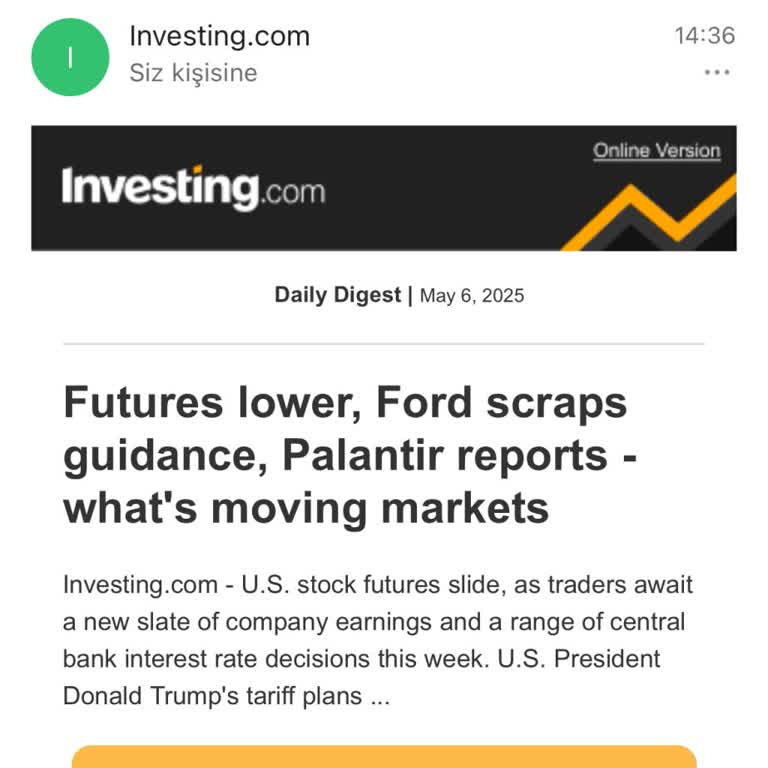Tap the 14:36 email timestamp
This screenshot has height=768, width=768.
coord(704,36)
